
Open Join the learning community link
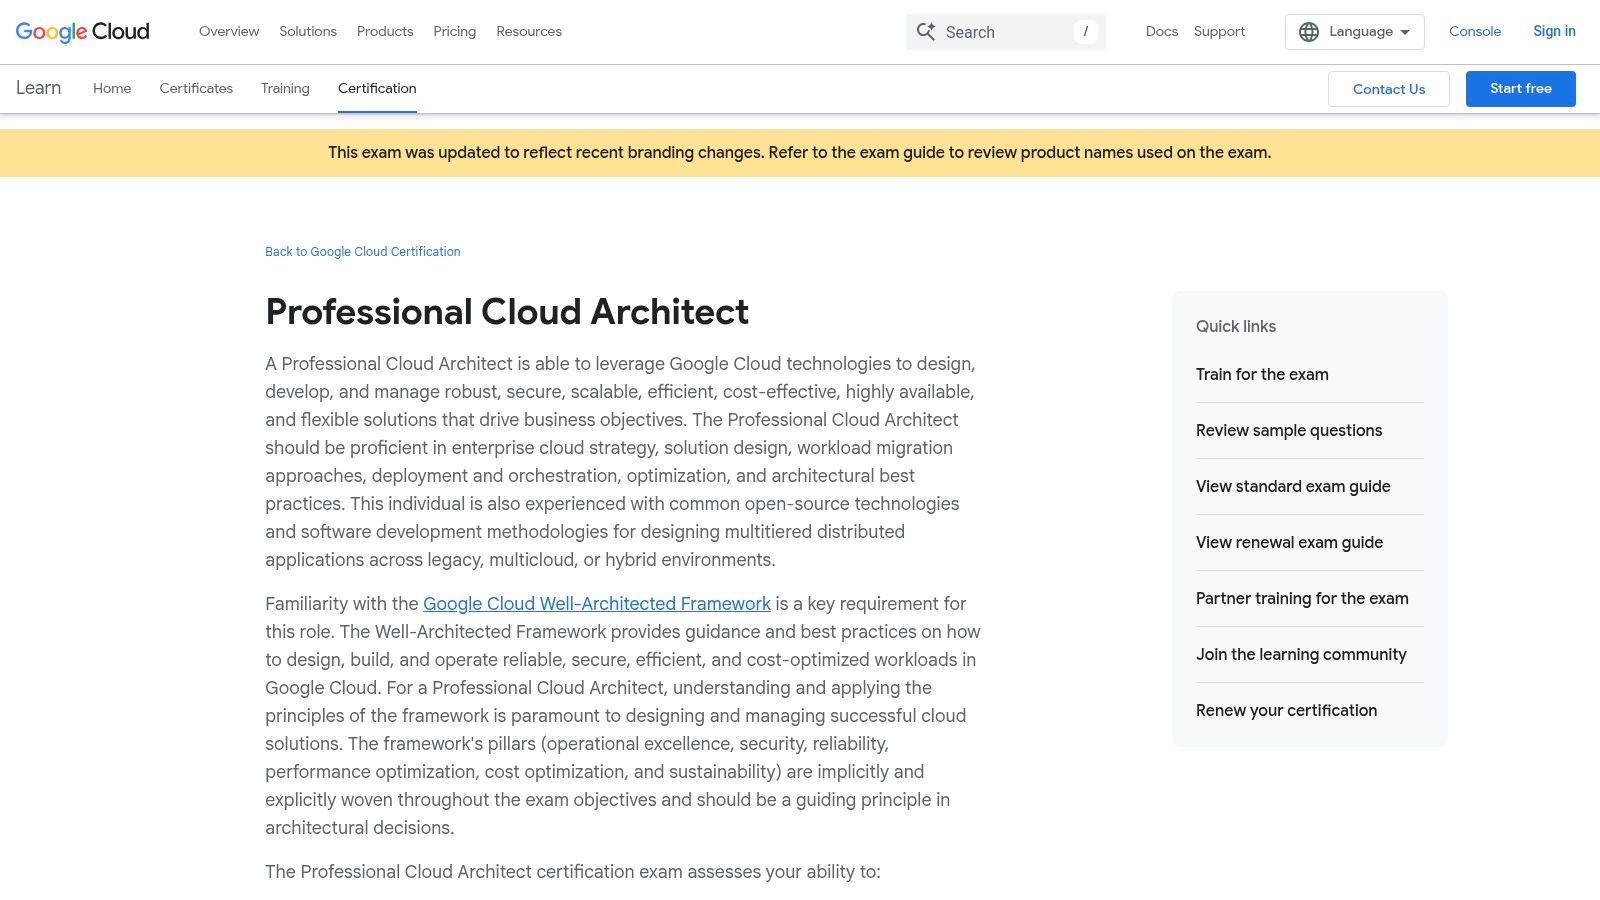(x=1301, y=655)
